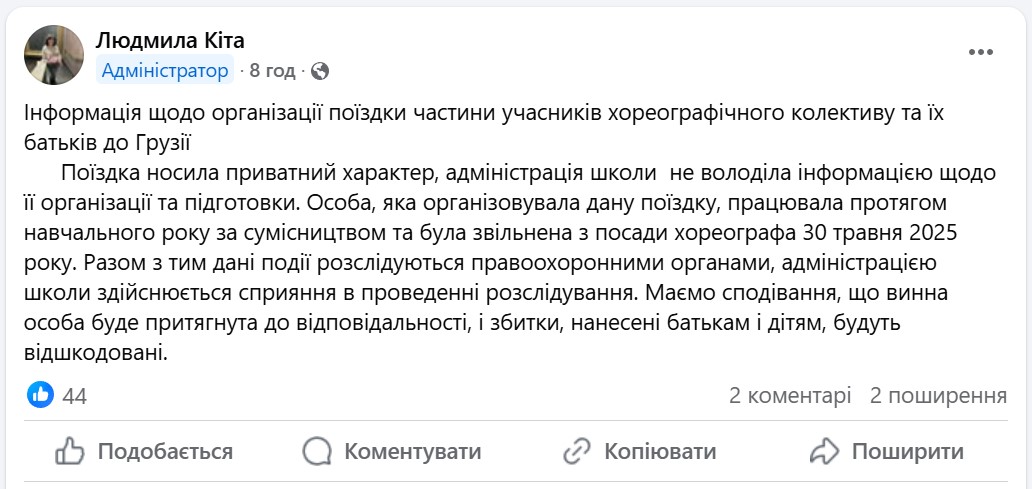The width and height of the screenshot is (1032, 489).
Task: Click the share arrow icon beside Поширити
Action: (824, 452)
